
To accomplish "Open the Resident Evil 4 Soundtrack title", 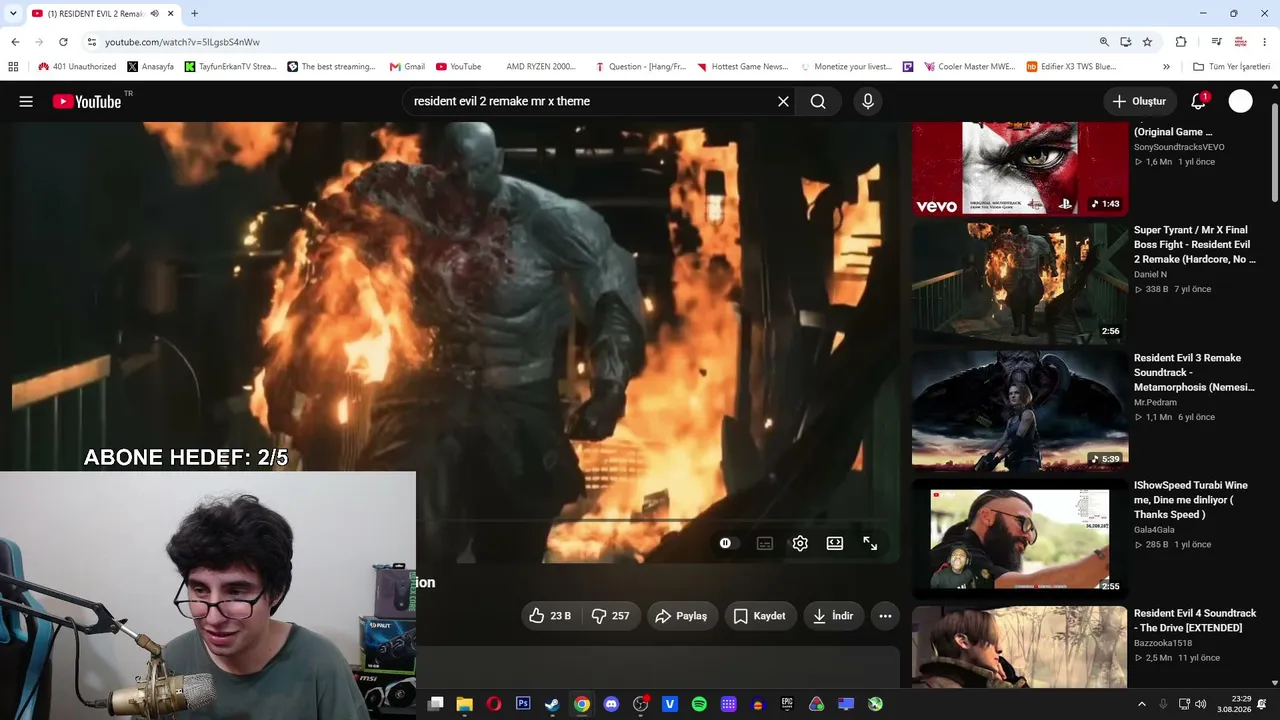I will coord(1195,620).
